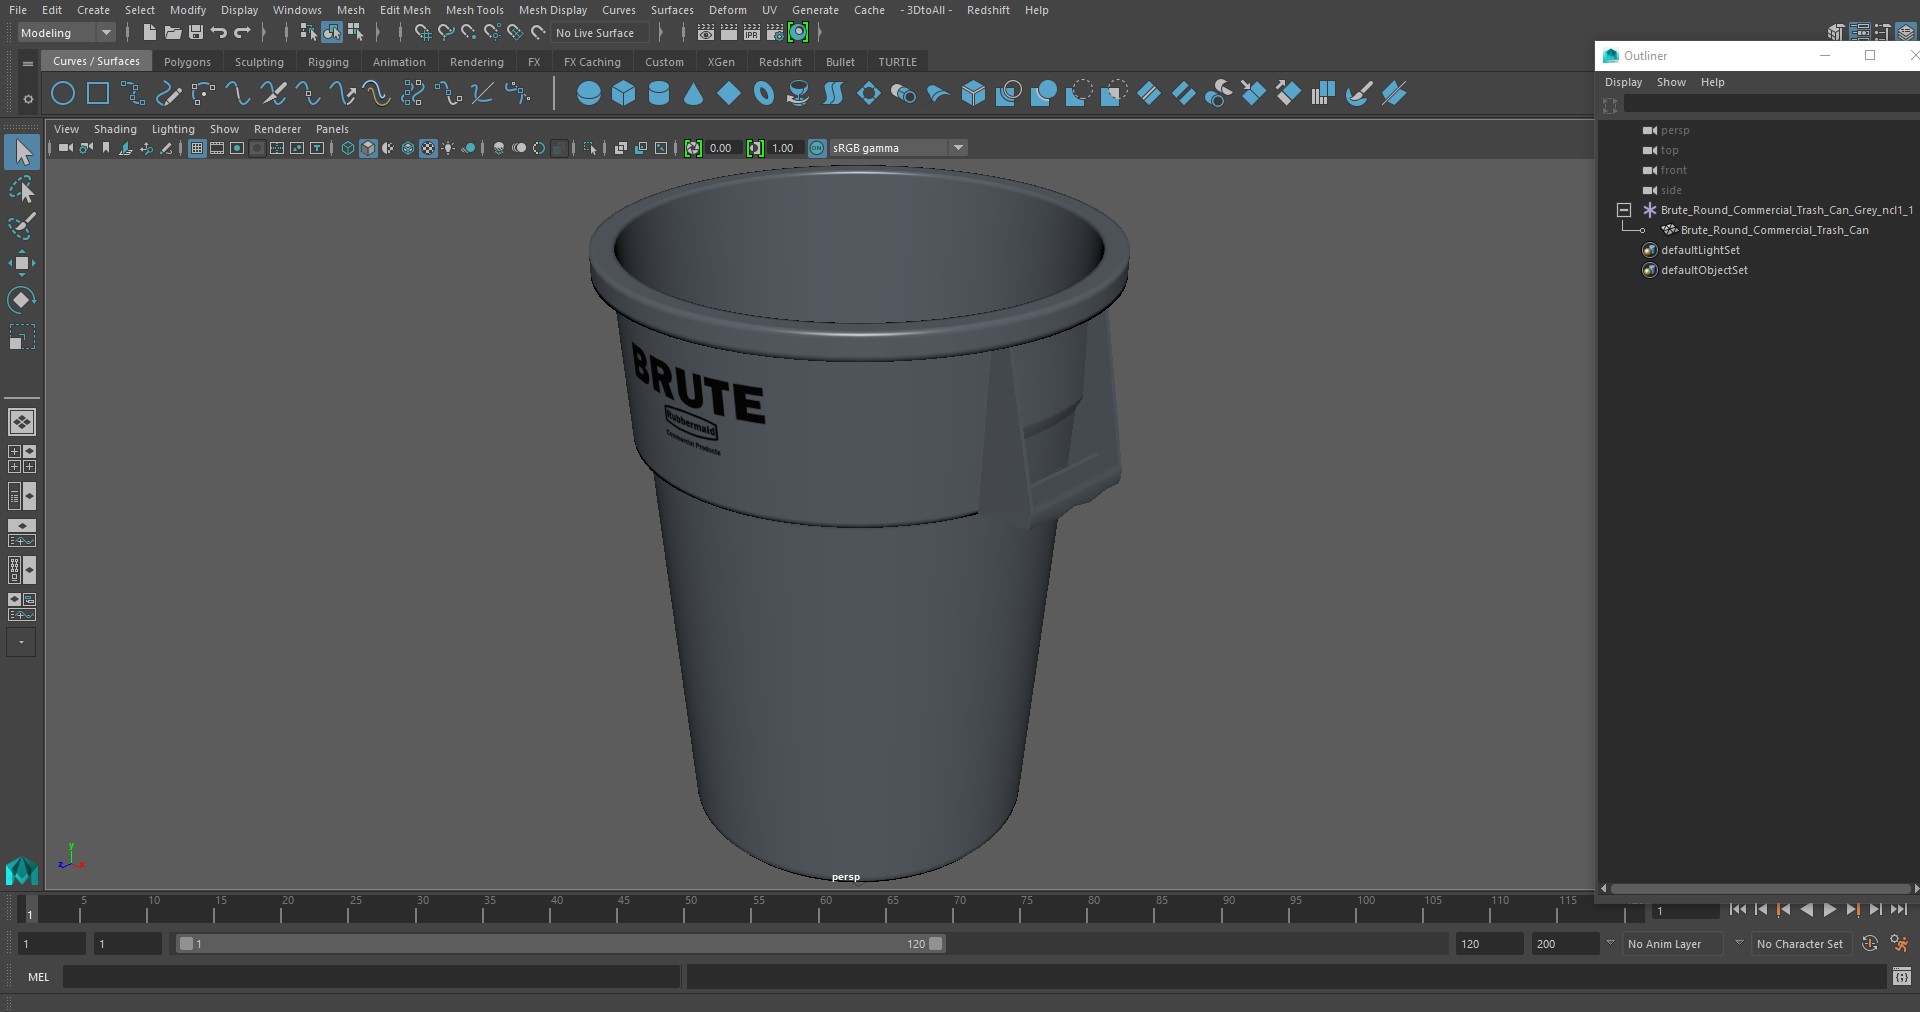
Task: Choose the Paint Selection tool
Action: (22, 226)
